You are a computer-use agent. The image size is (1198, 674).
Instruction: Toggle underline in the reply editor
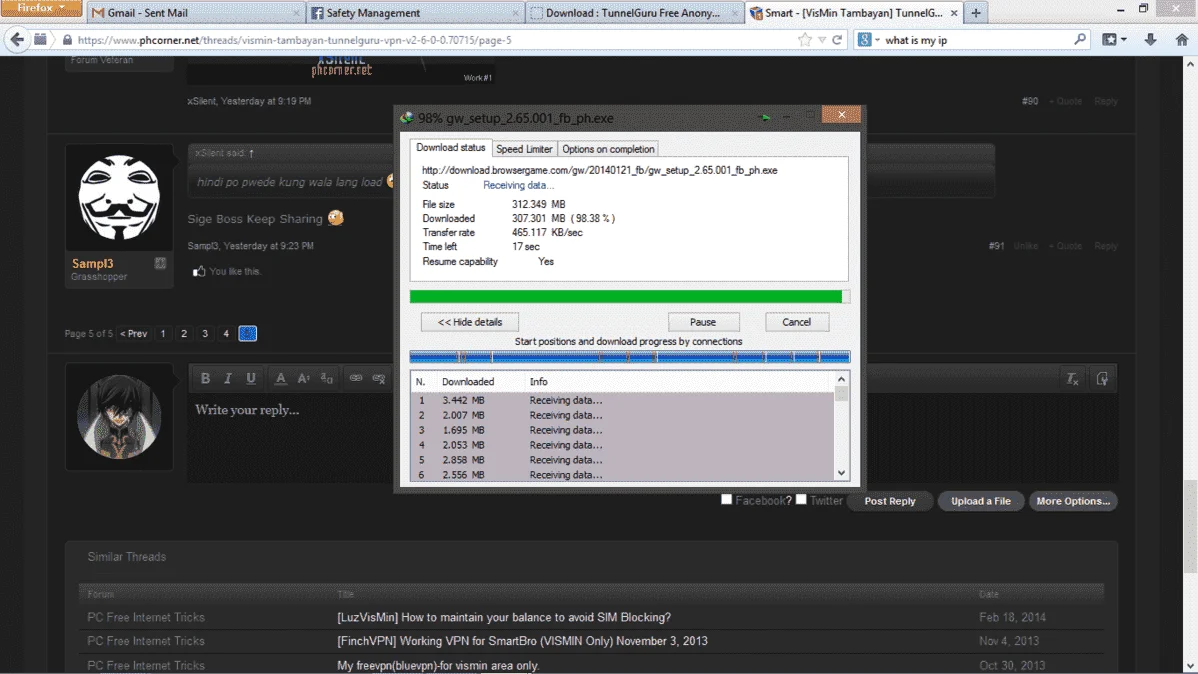tap(251, 378)
